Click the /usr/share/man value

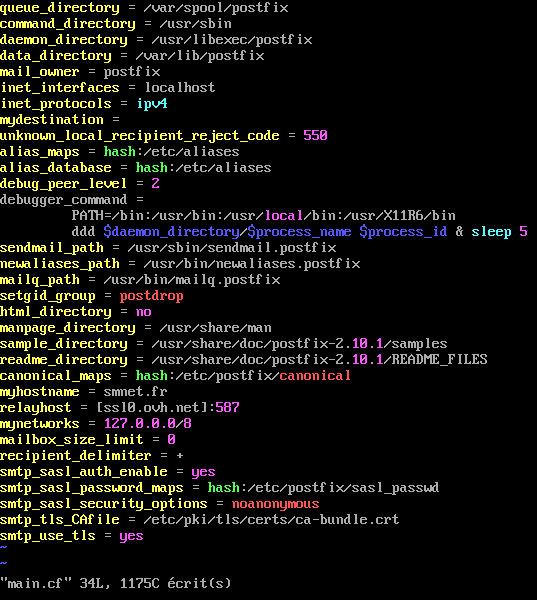215,328
